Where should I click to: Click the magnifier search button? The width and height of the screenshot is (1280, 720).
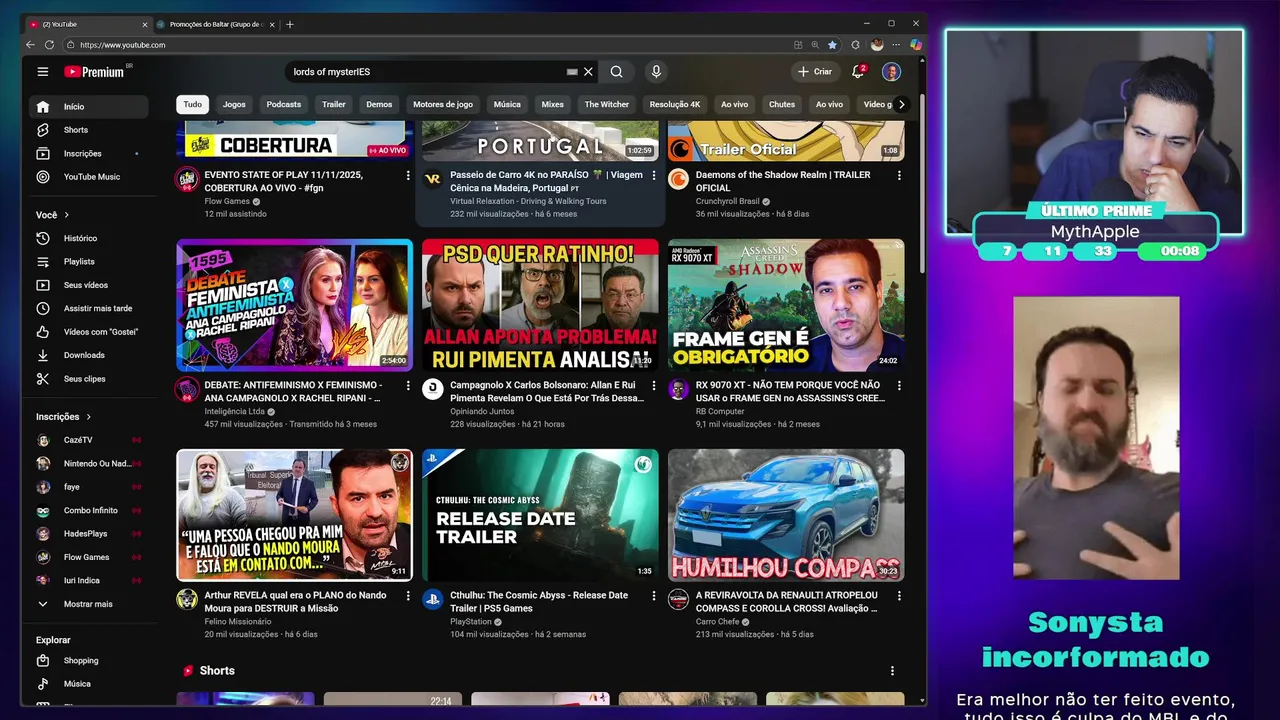coord(617,72)
